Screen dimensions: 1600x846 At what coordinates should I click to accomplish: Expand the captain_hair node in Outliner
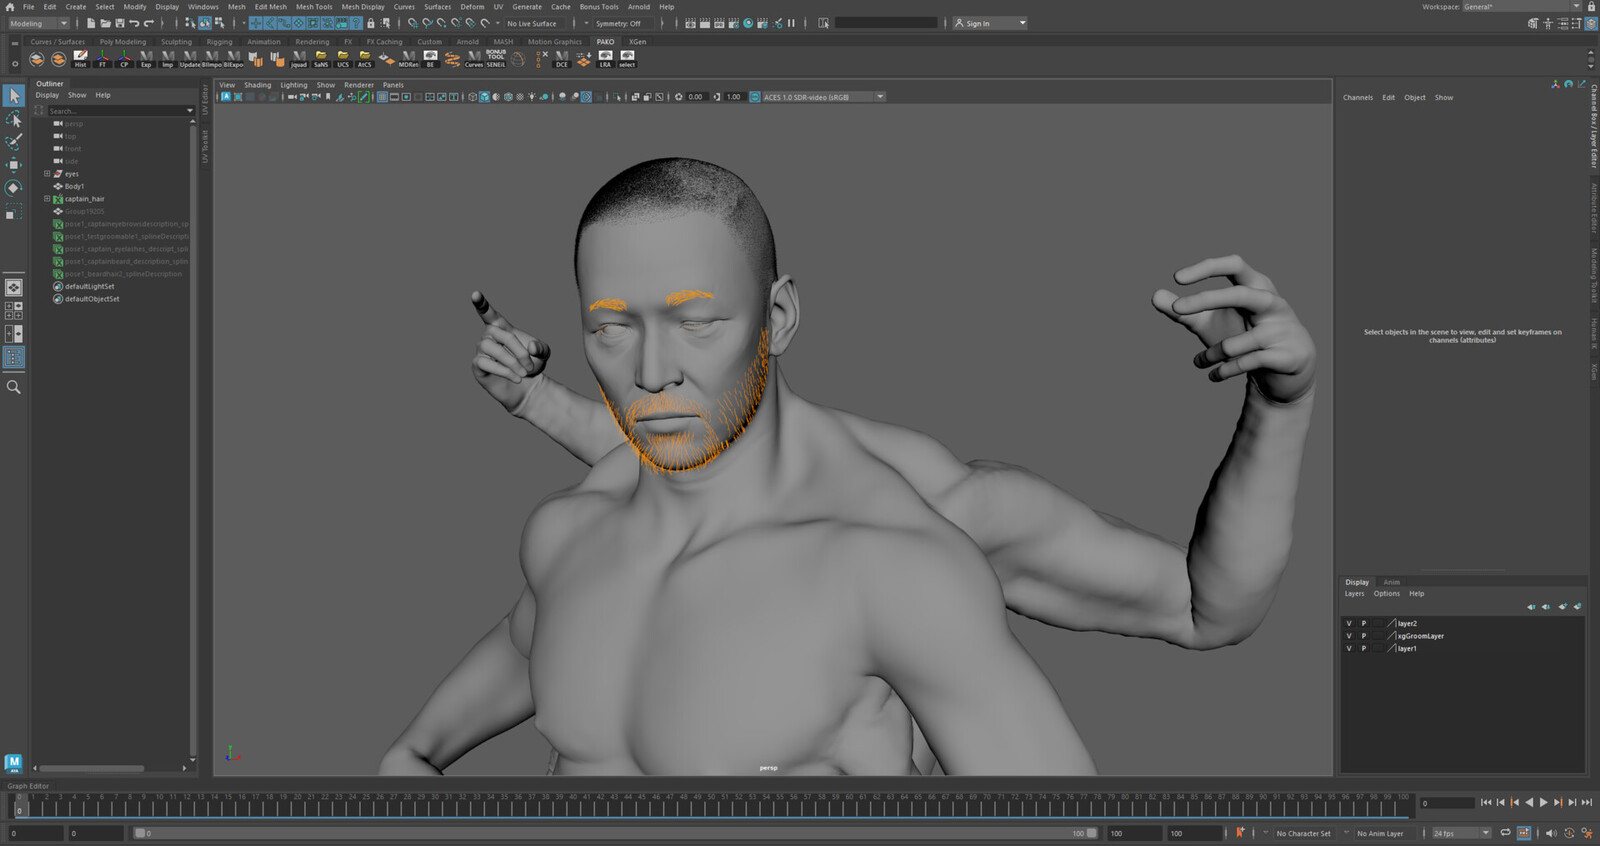click(47, 199)
